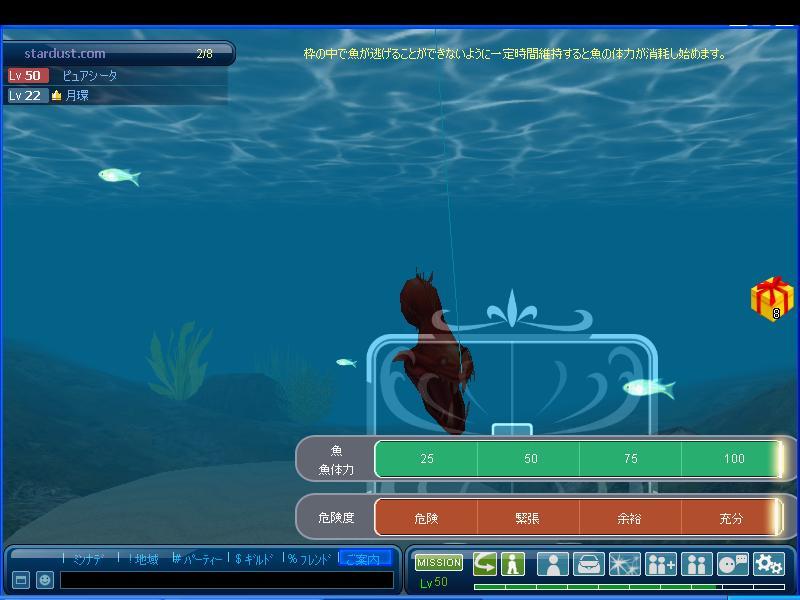800x600 pixels.
Task: Click the green curved return arrow icon
Action: tap(485, 564)
